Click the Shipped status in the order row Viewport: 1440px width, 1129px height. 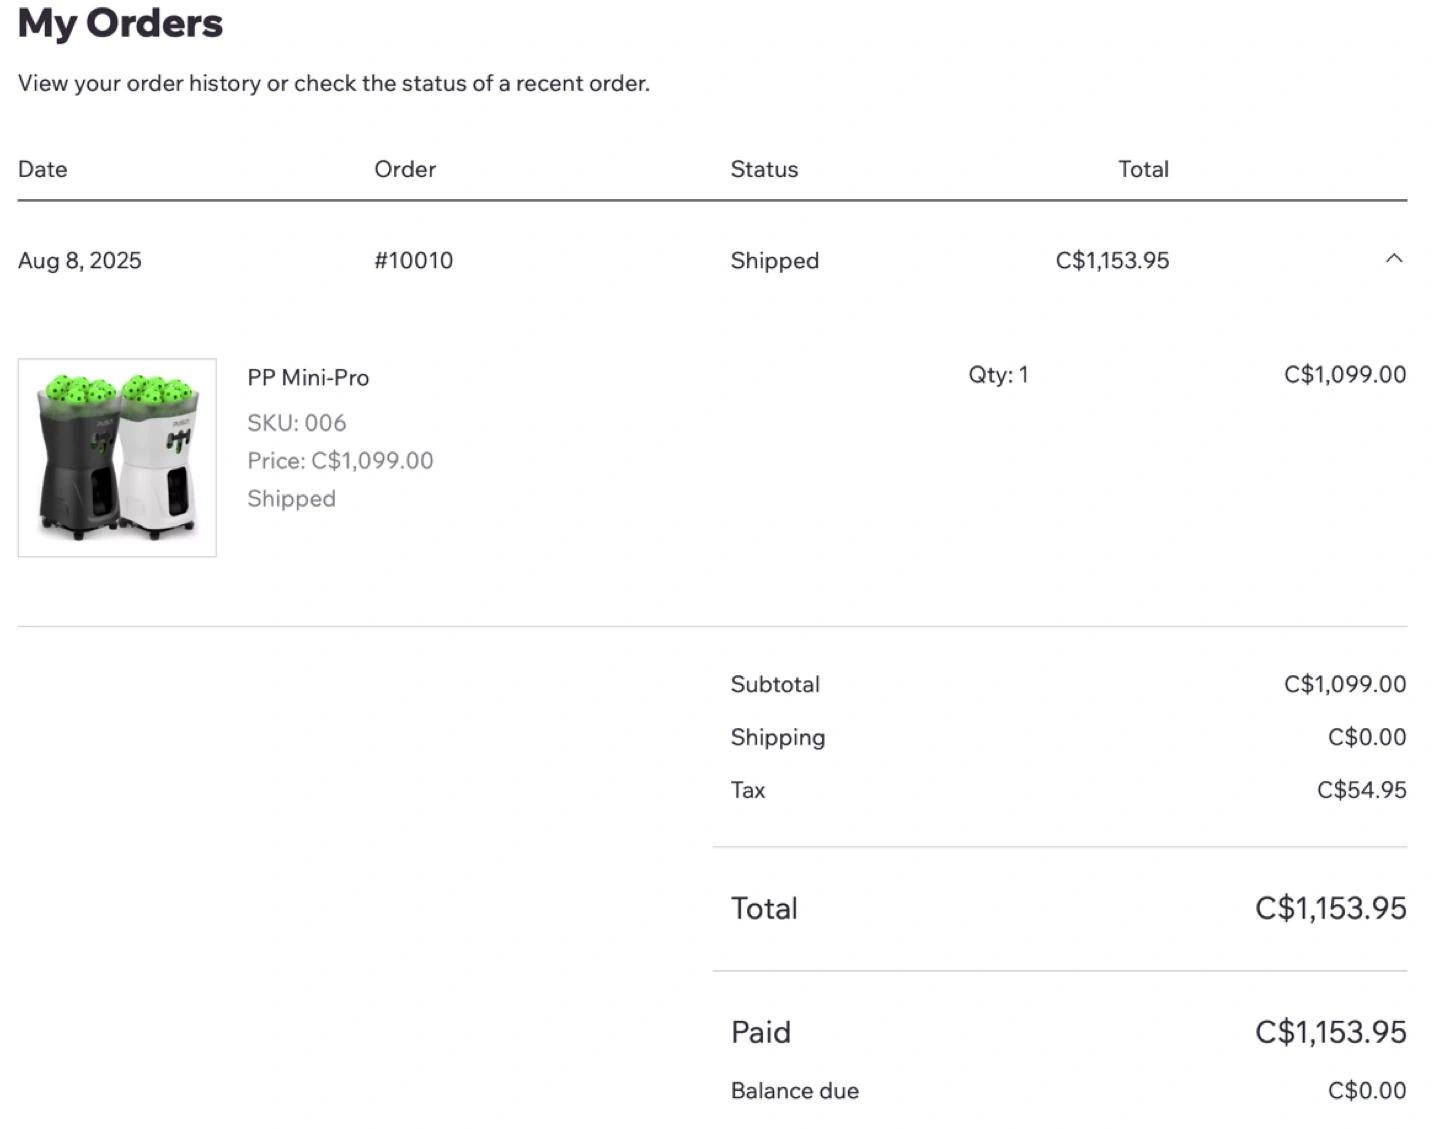(x=774, y=261)
